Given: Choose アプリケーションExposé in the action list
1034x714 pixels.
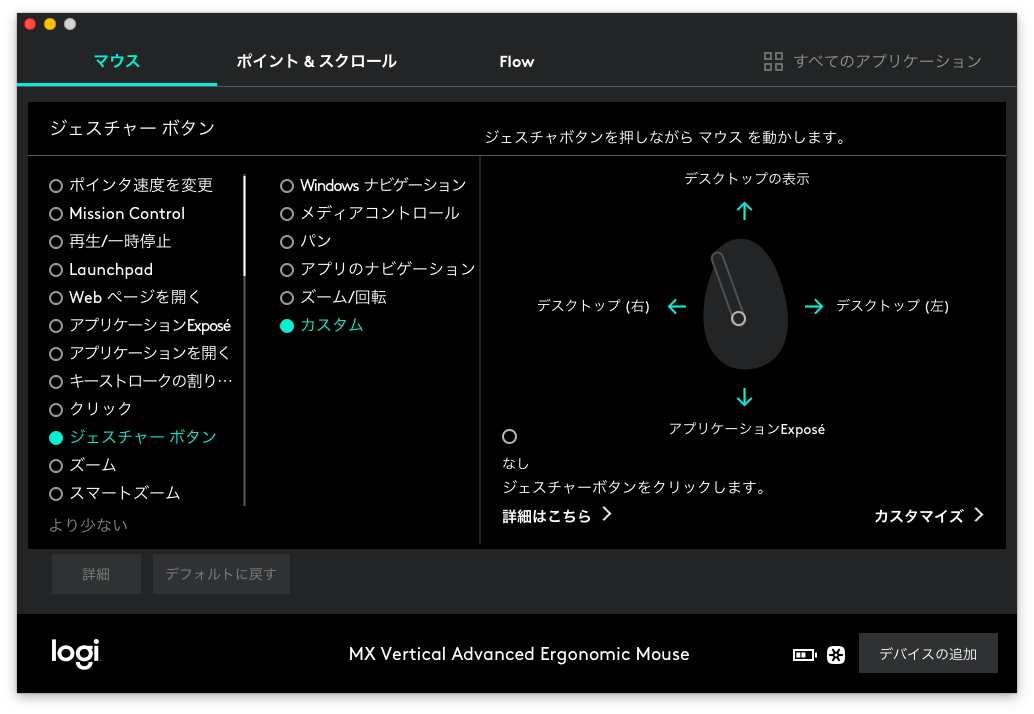Looking at the screenshot, I should [140, 326].
